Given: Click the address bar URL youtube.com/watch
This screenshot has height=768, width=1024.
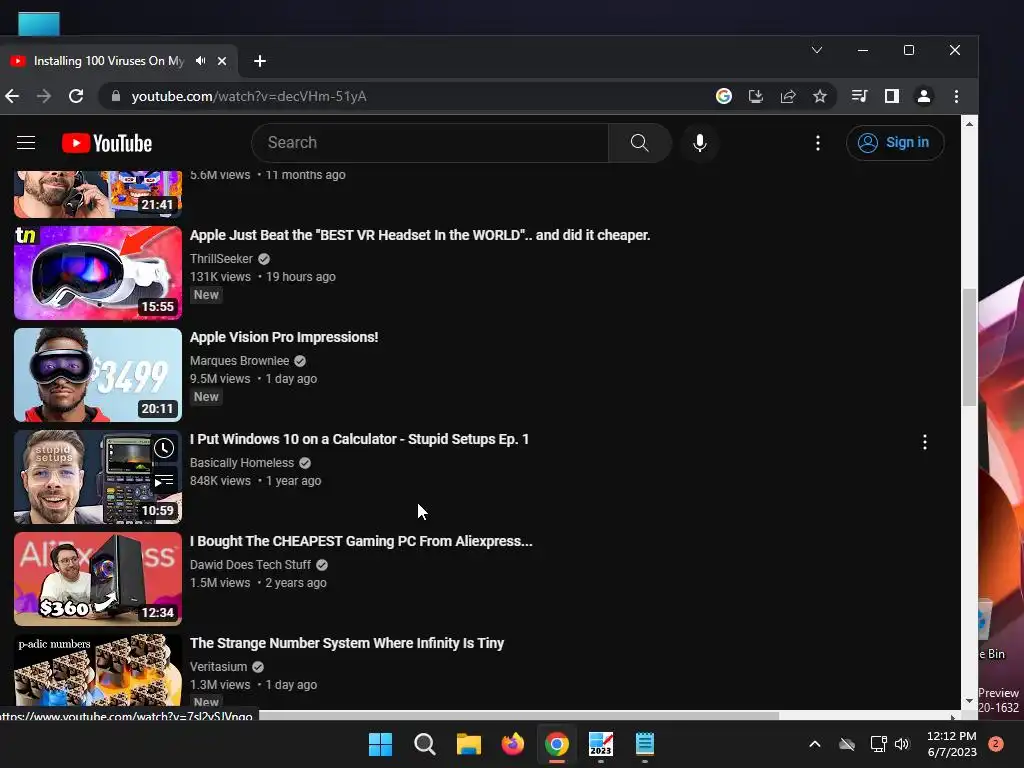Looking at the screenshot, I should coord(249,96).
